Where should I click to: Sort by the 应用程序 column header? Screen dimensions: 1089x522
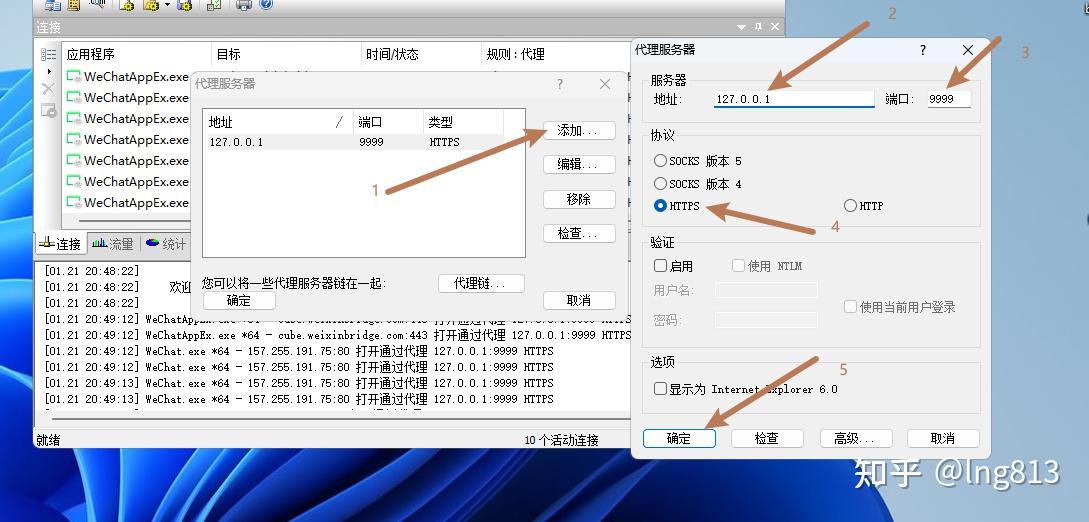point(138,54)
